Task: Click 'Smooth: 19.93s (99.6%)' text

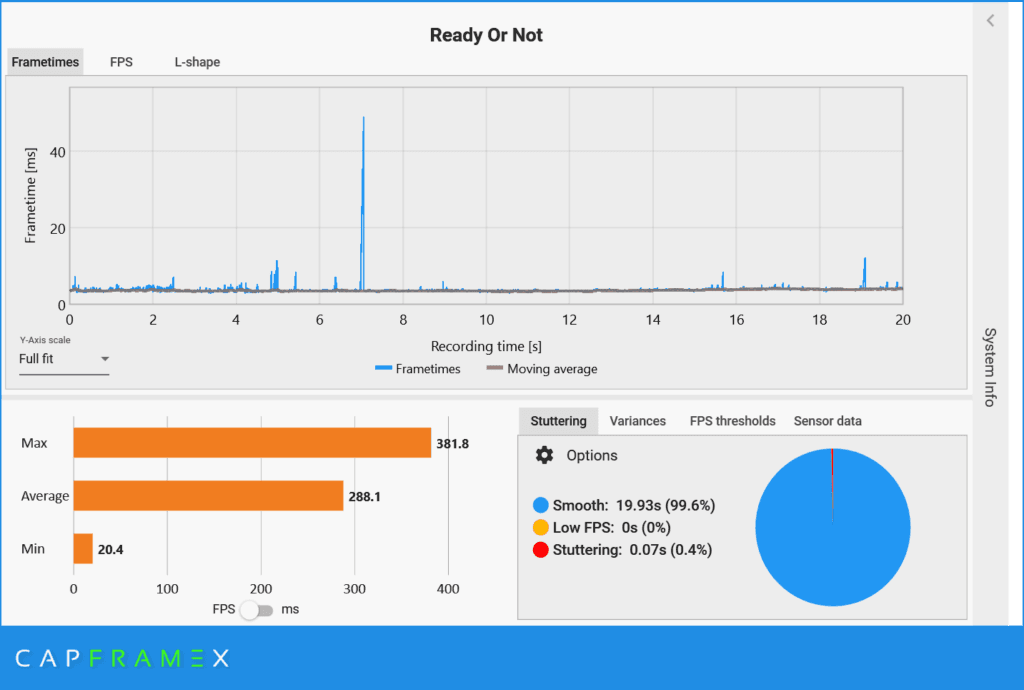Action: coord(634,505)
